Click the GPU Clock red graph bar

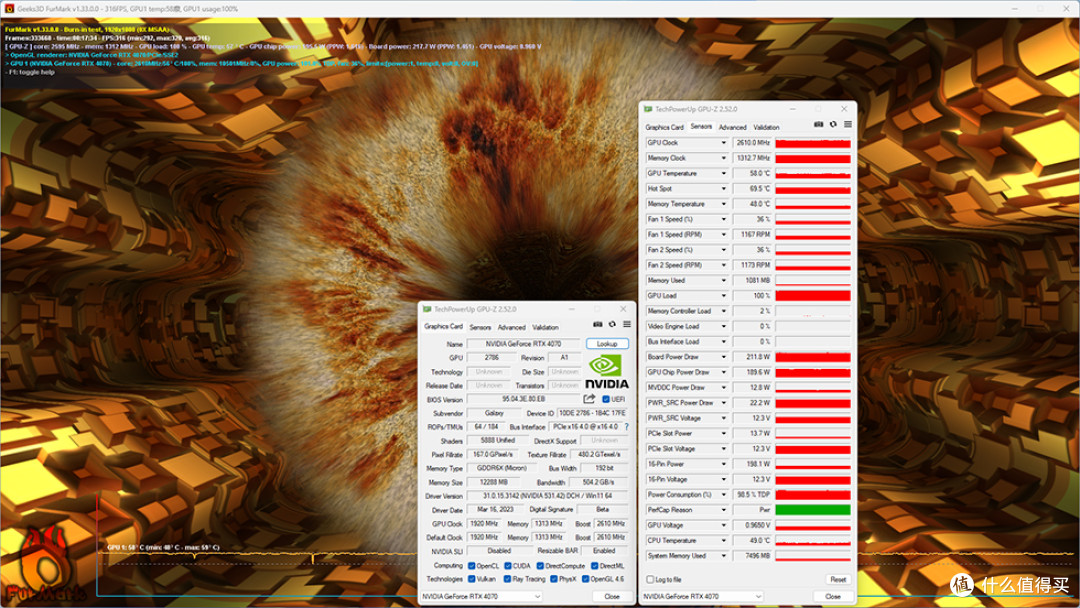813,143
